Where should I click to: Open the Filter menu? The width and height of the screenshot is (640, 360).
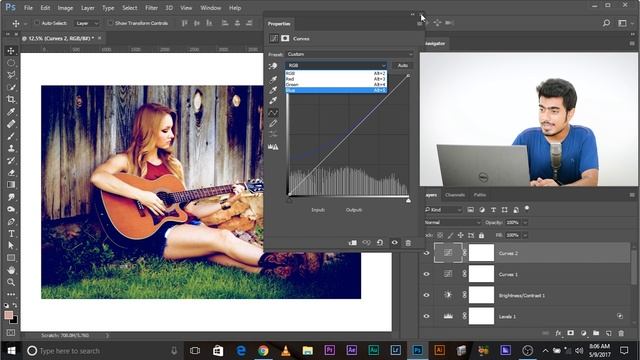(151, 8)
